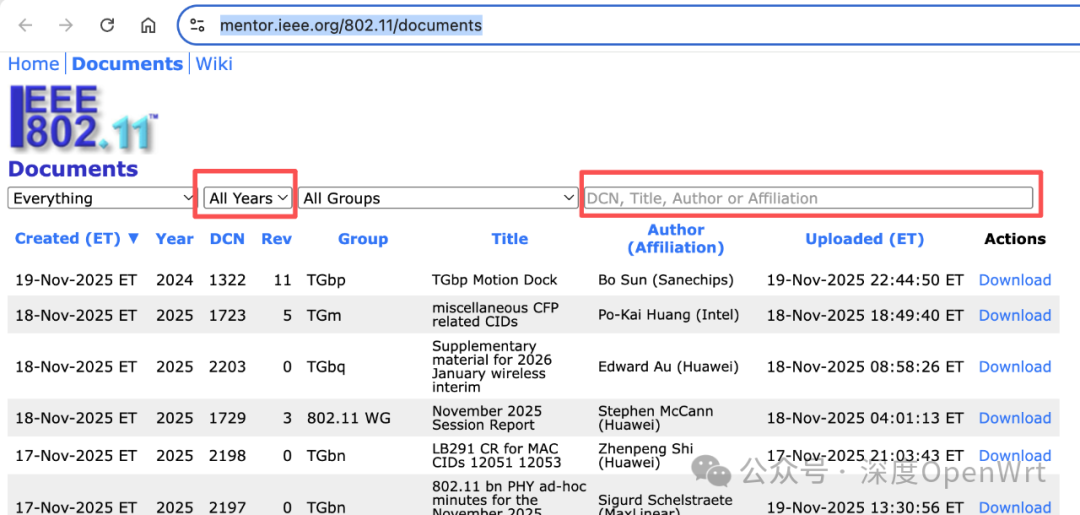Click author Bo Sun (Sanechips)

666,280
